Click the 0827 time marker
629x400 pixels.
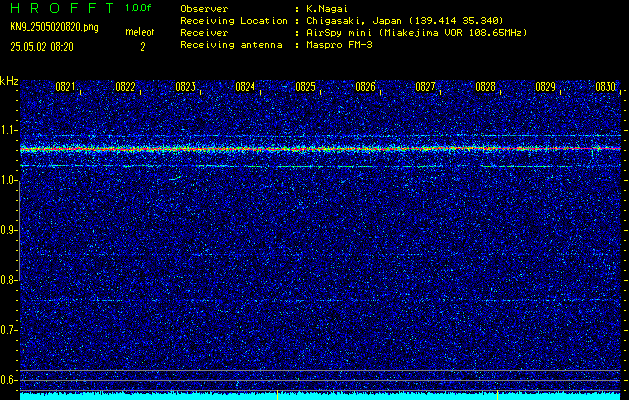[425, 87]
